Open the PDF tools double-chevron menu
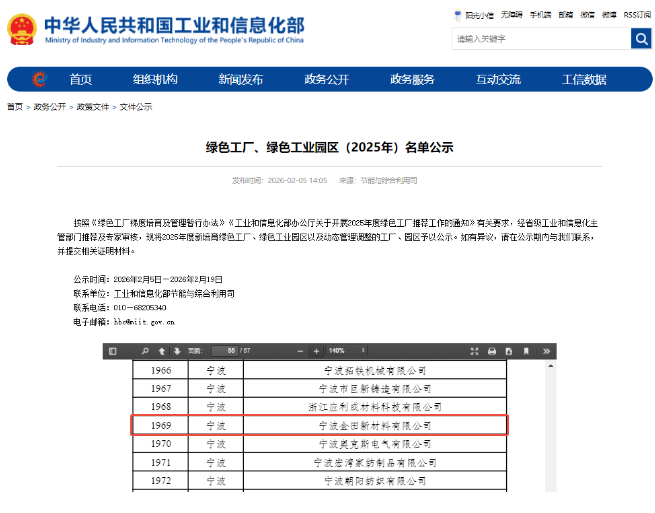Image resolution: width=655 pixels, height=513 pixels. 546,351
